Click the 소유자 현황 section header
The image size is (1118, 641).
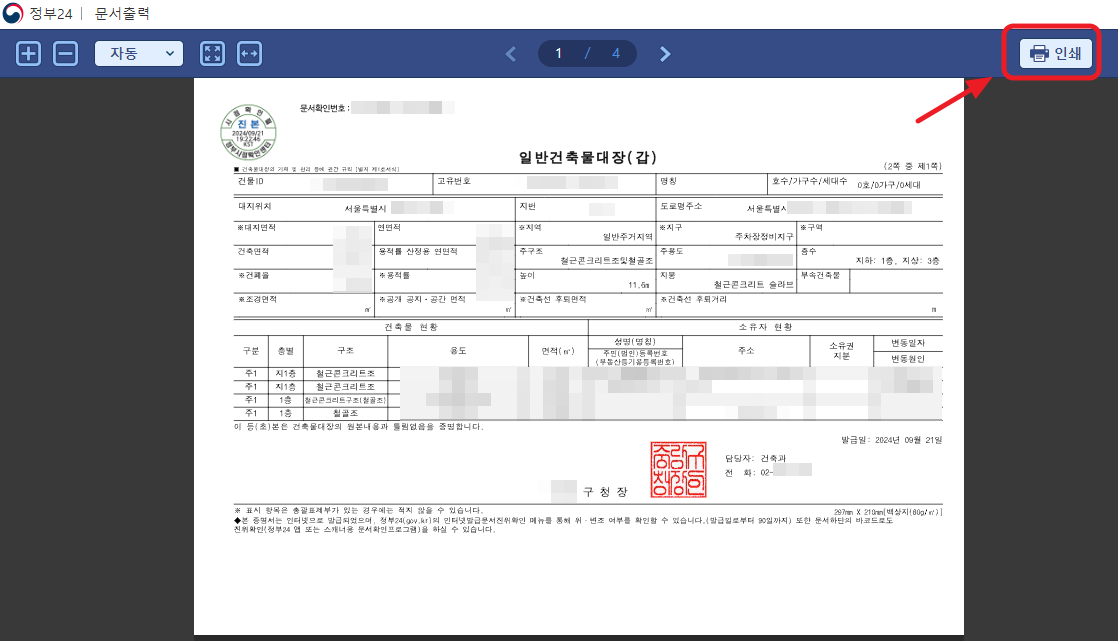point(765,327)
